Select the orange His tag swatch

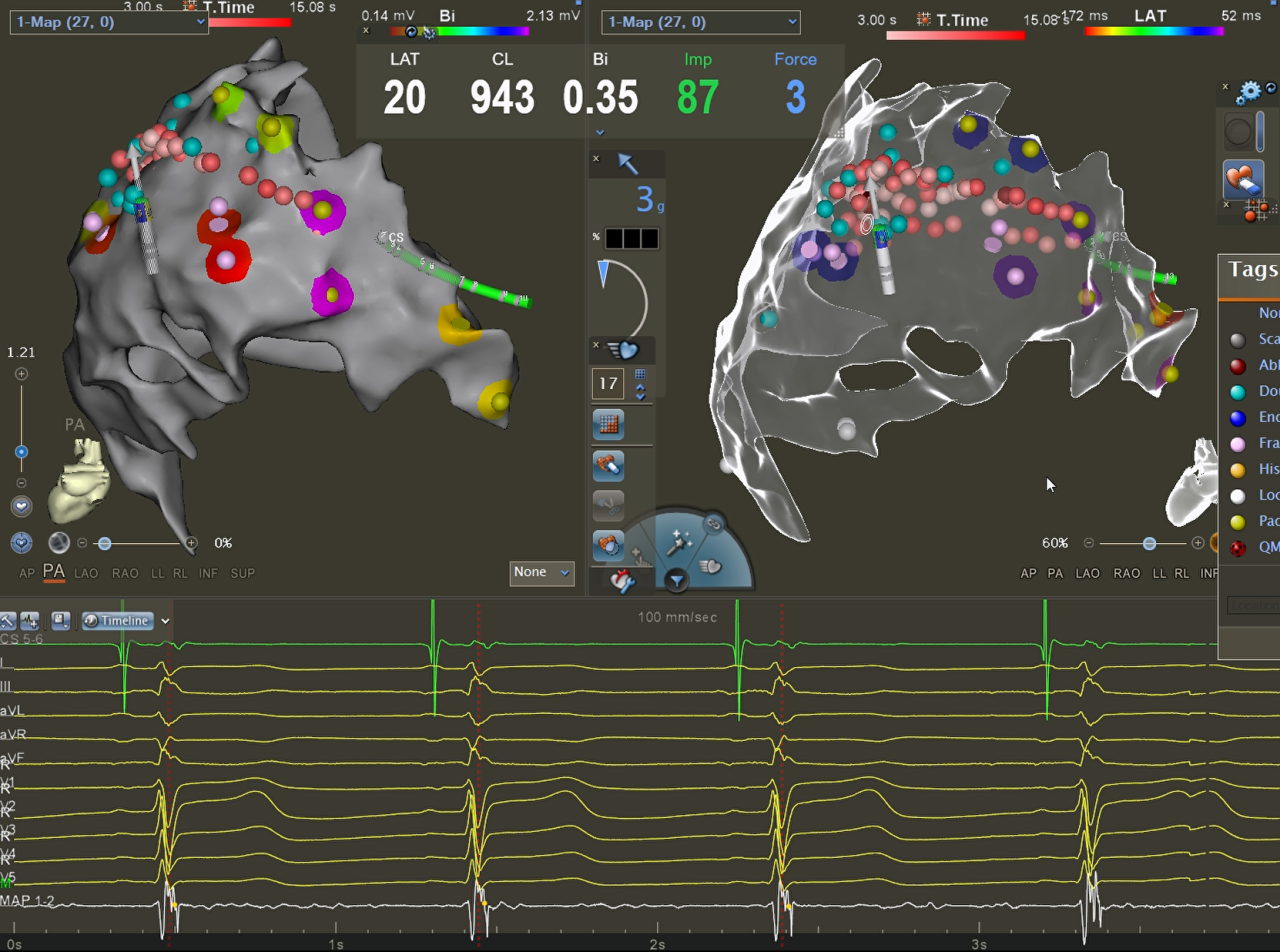pos(1238,470)
